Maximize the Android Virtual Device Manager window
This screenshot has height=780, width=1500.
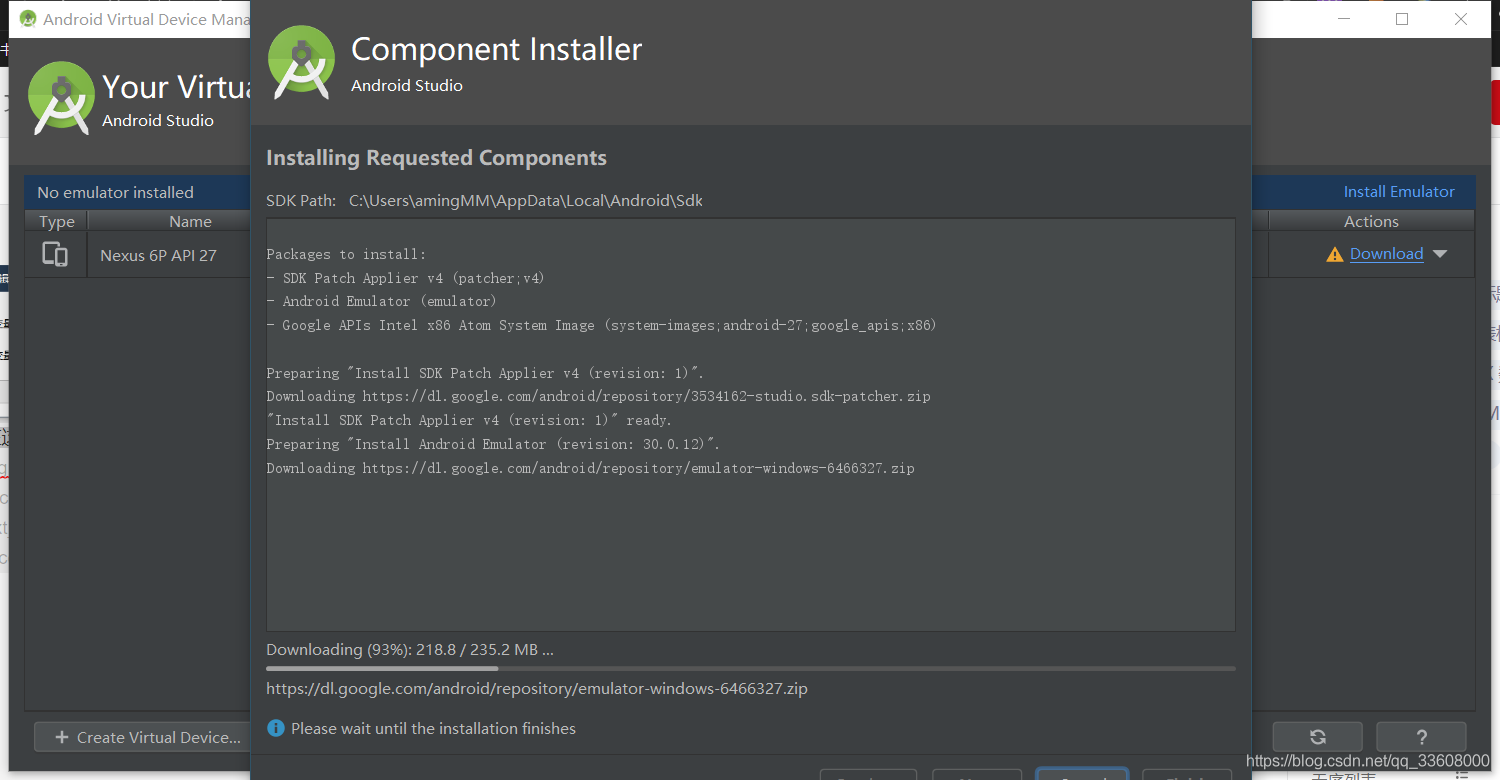click(x=1402, y=19)
